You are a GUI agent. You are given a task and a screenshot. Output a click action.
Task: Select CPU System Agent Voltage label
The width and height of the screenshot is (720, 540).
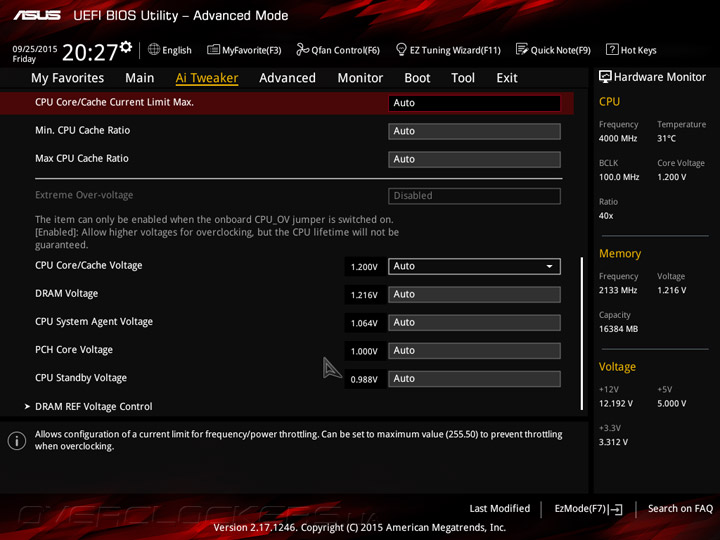tap(94, 321)
